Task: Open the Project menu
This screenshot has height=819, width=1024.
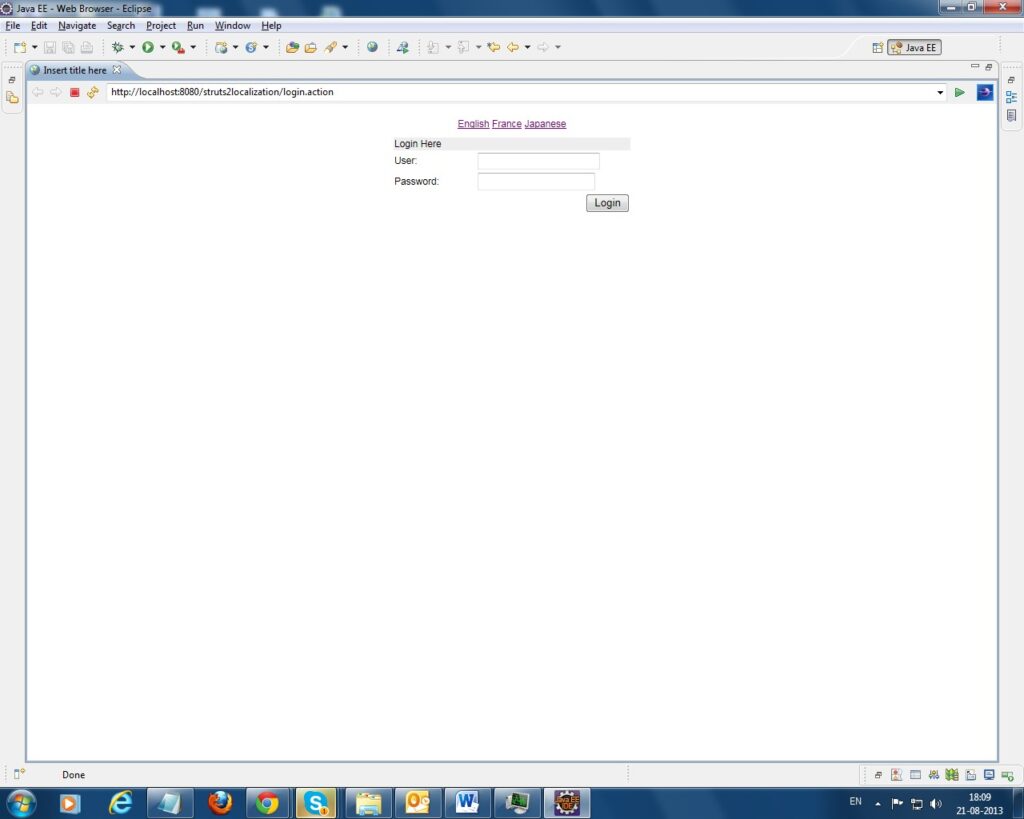Action: click(161, 25)
